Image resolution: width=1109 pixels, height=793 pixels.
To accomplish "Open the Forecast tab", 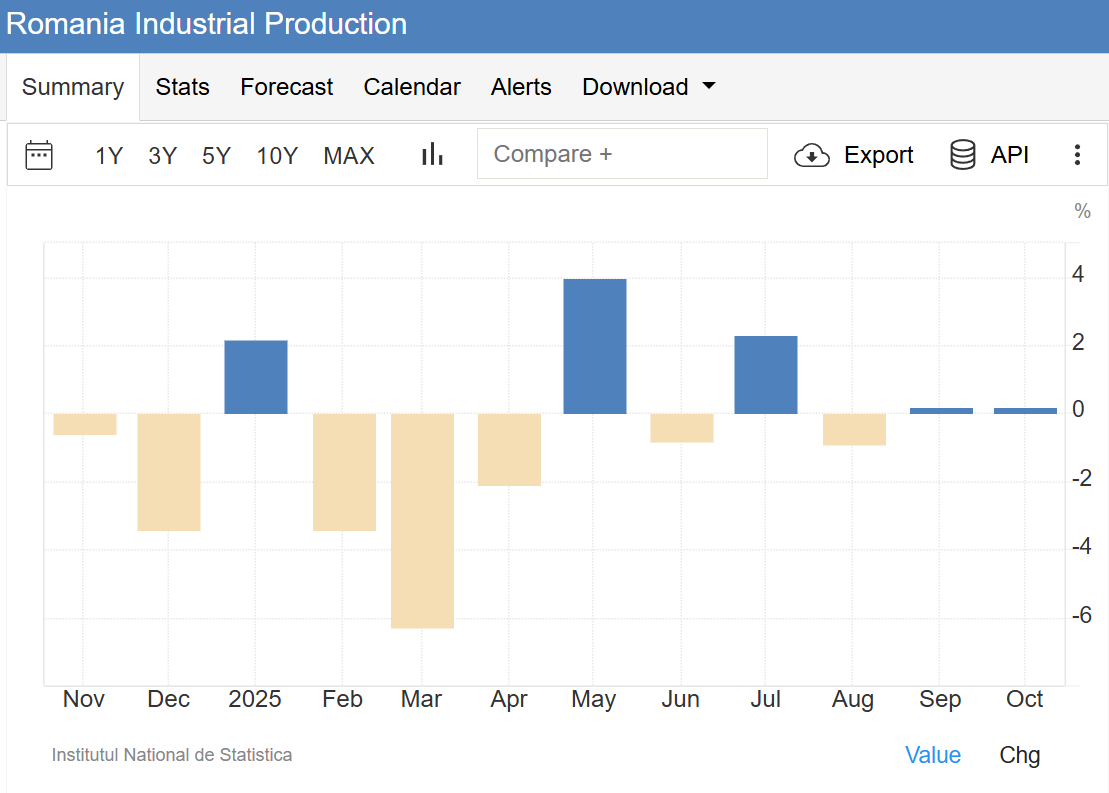I will (x=286, y=87).
